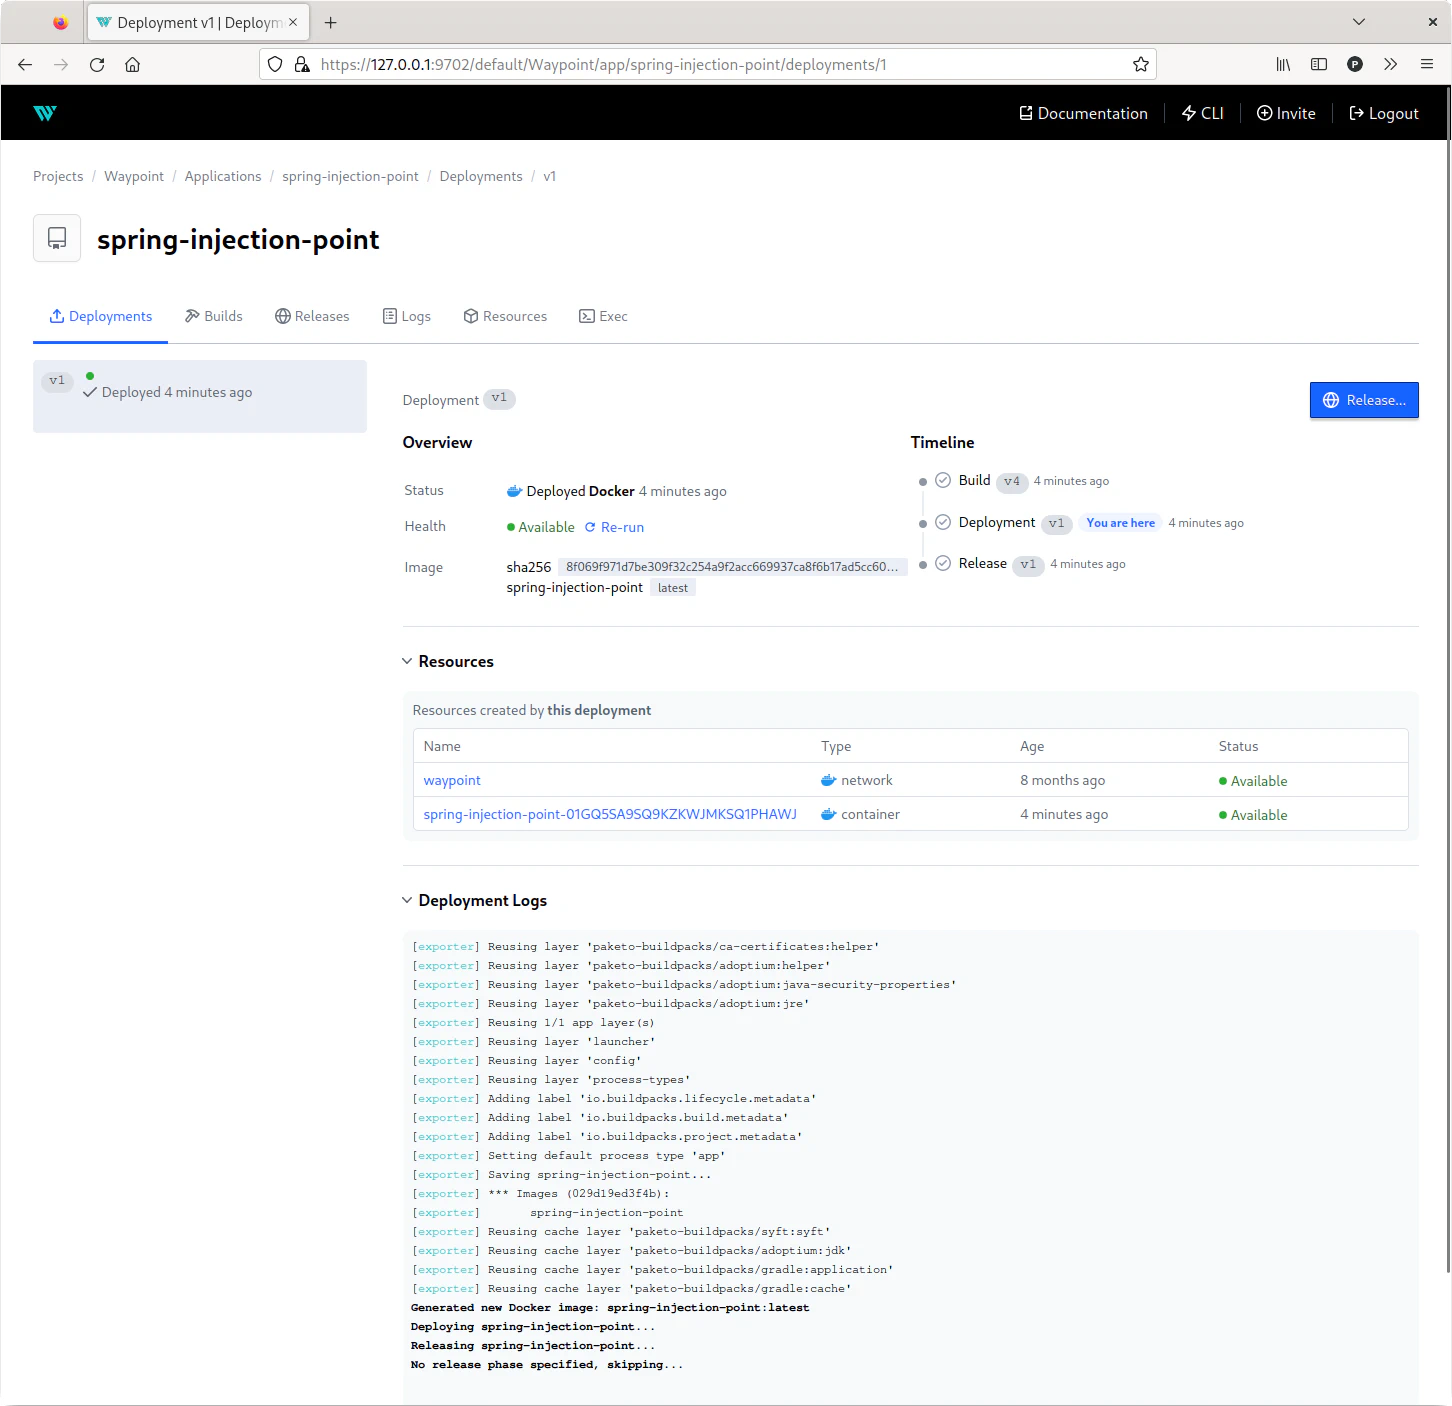Click the Waypoint logo in header
Viewport: 1452px width, 1406px height.
coord(45,113)
